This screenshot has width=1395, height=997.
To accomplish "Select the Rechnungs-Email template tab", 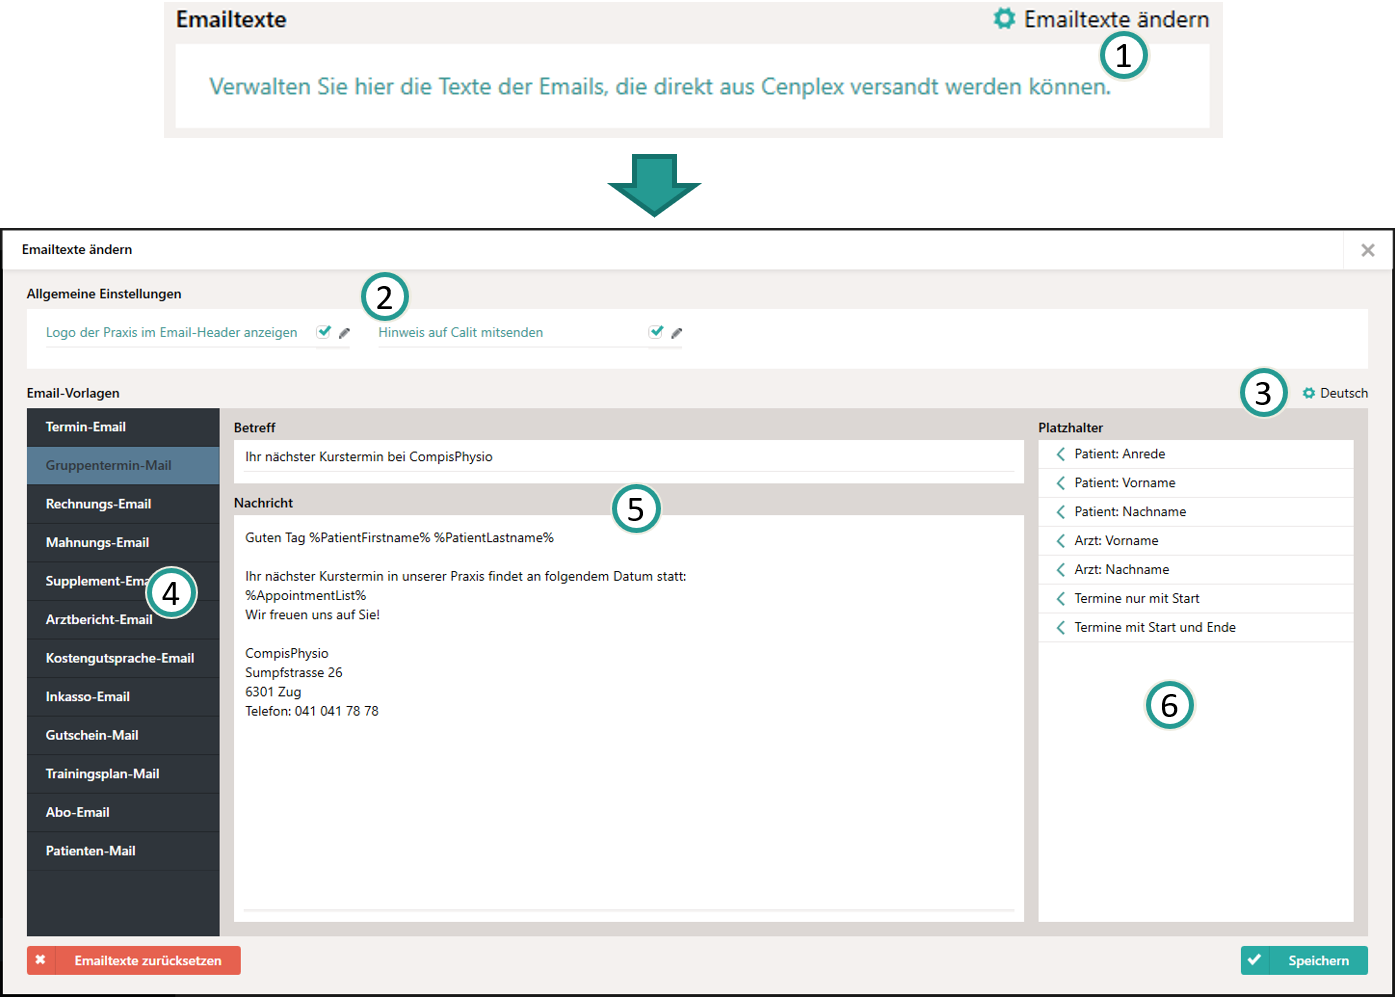I will pyautogui.click(x=123, y=504).
